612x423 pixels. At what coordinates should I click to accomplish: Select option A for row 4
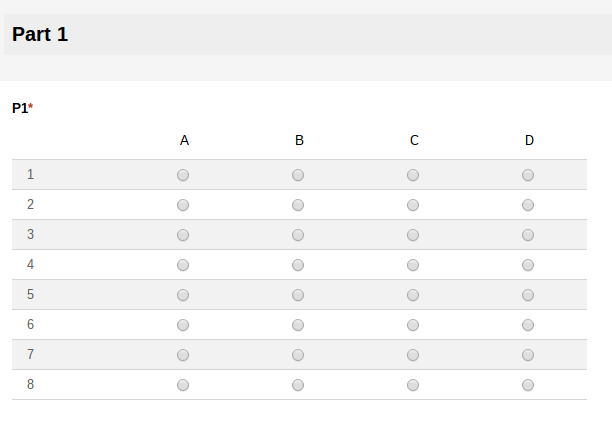pyautogui.click(x=183, y=265)
